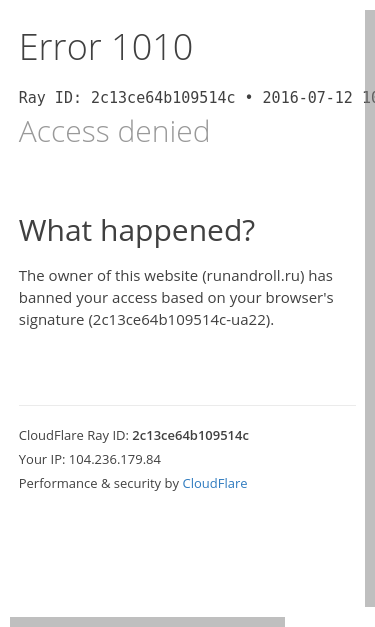
Task: Open the CloudFlare link
Action: pos(215,483)
